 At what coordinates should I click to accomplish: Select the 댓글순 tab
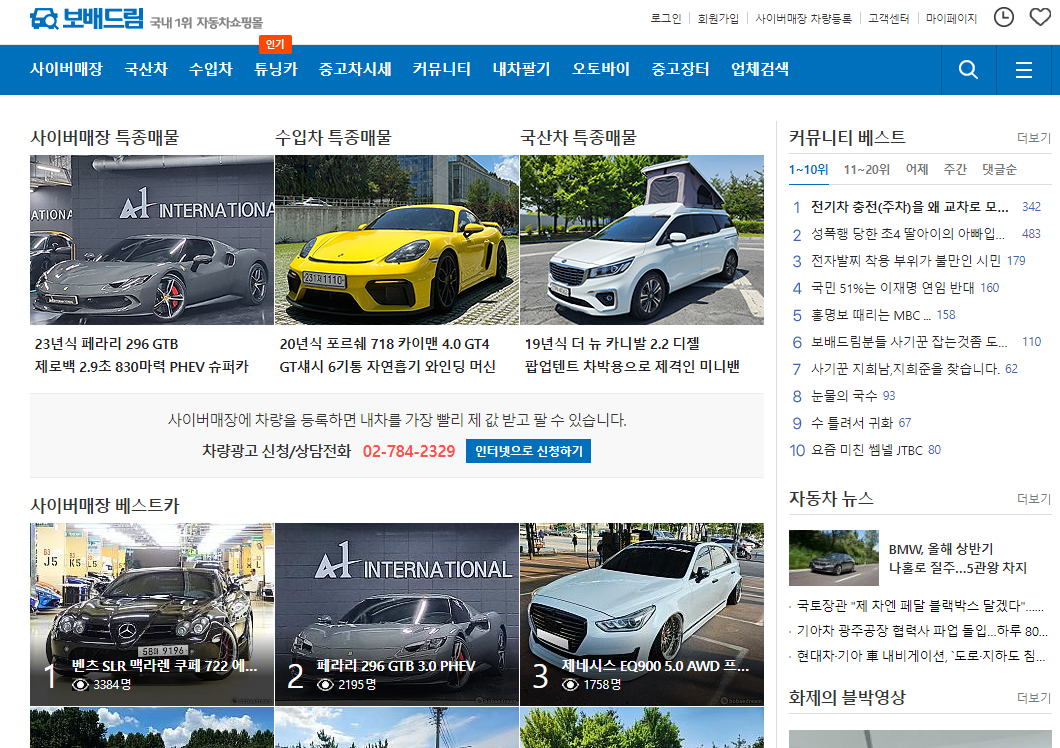pyautogui.click(x=999, y=170)
